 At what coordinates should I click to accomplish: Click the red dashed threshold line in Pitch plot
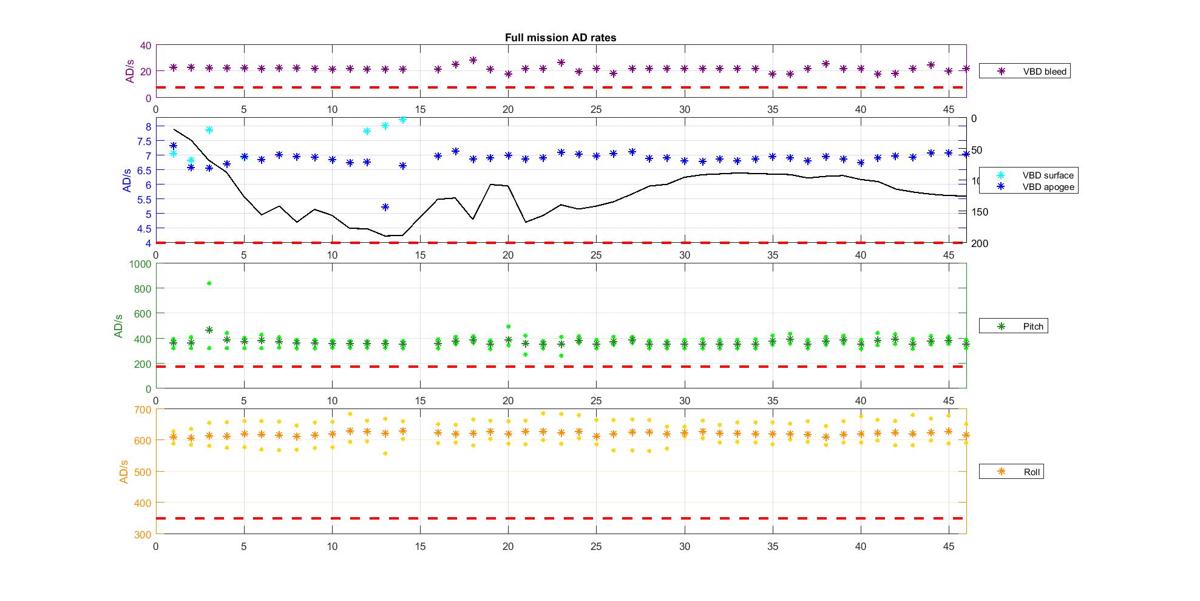click(x=561, y=366)
